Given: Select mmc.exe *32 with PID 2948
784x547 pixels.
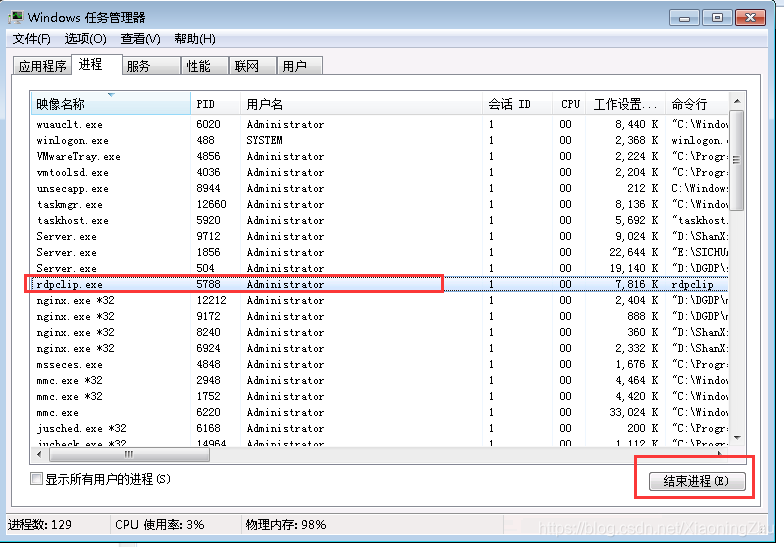Looking at the screenshot, I should tap(379, 380).
